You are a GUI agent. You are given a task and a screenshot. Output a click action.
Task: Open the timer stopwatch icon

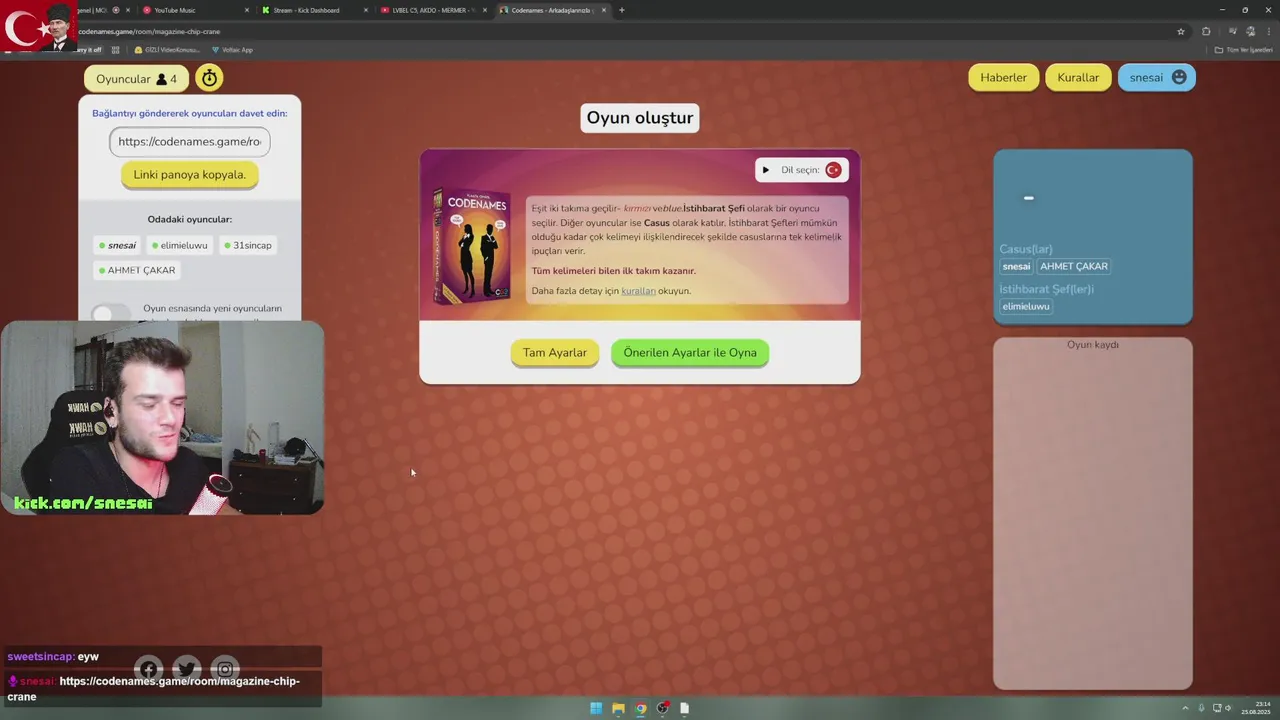tap(209, 78)
